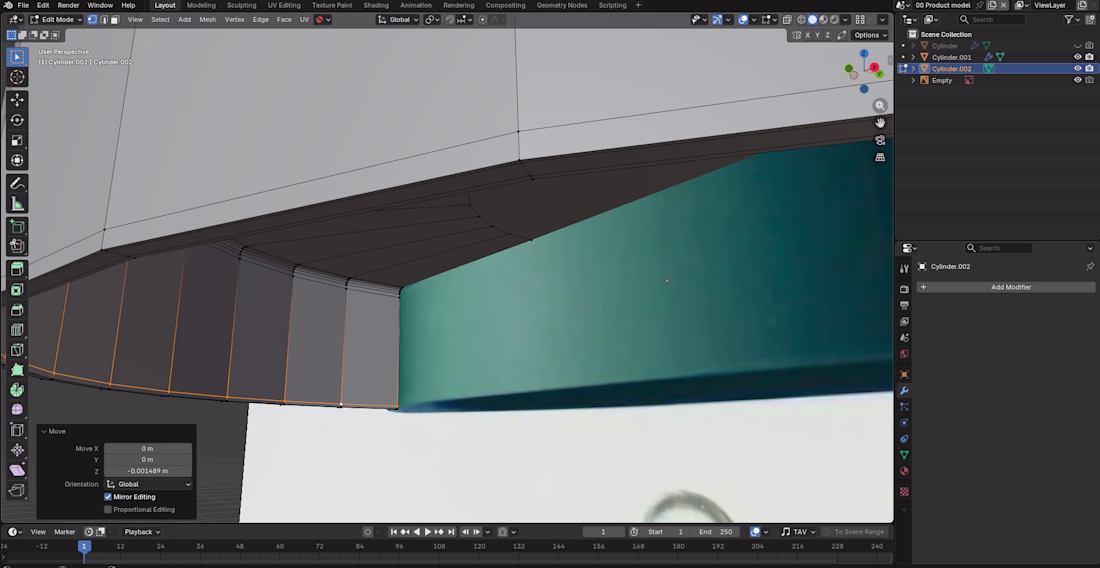The image size is (1100, 568).
Task: Switch to the Shading workspace tab
Action: click(376, 5)
